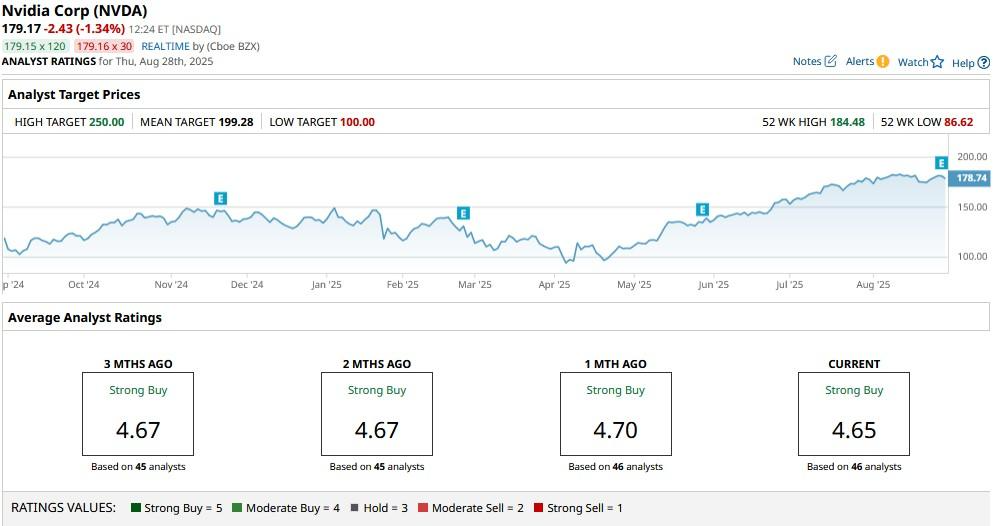Click the Aug '25 x-axis label

873,285
